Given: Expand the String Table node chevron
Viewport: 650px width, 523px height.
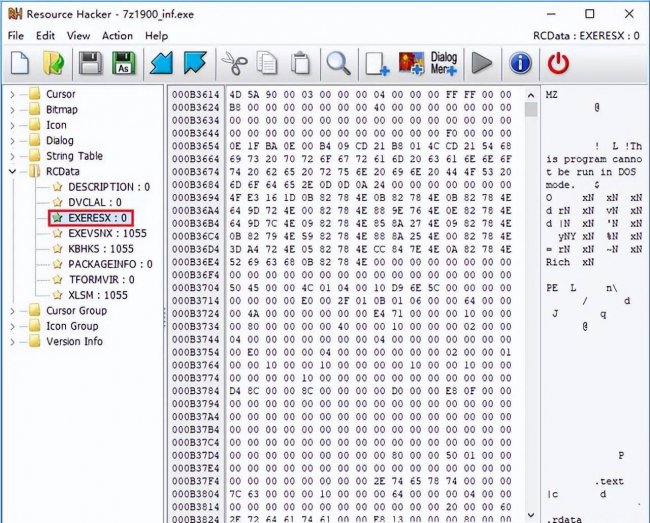Looking at the screenshot, I should pyautogui.click(x=12, y=156).
